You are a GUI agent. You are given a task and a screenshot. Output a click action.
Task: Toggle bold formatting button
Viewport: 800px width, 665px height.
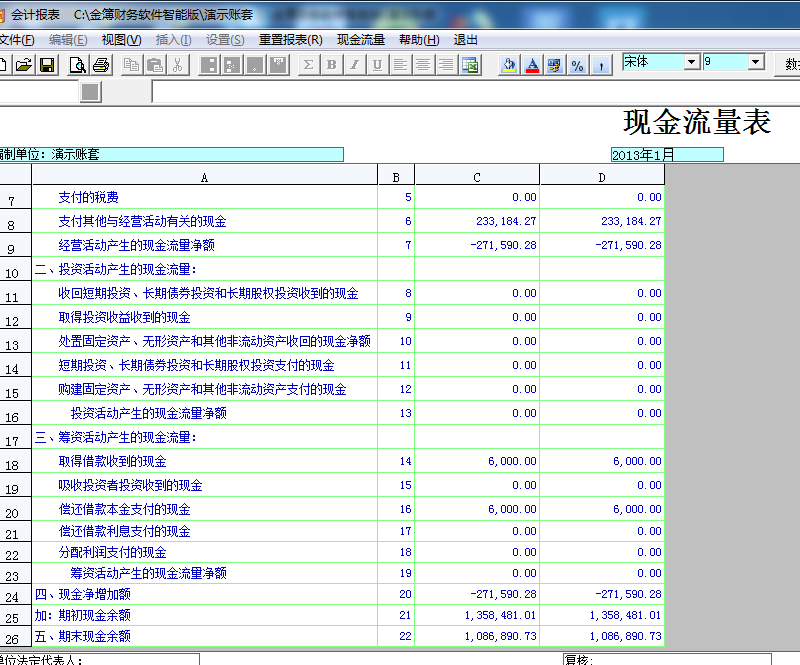(331, 65)
